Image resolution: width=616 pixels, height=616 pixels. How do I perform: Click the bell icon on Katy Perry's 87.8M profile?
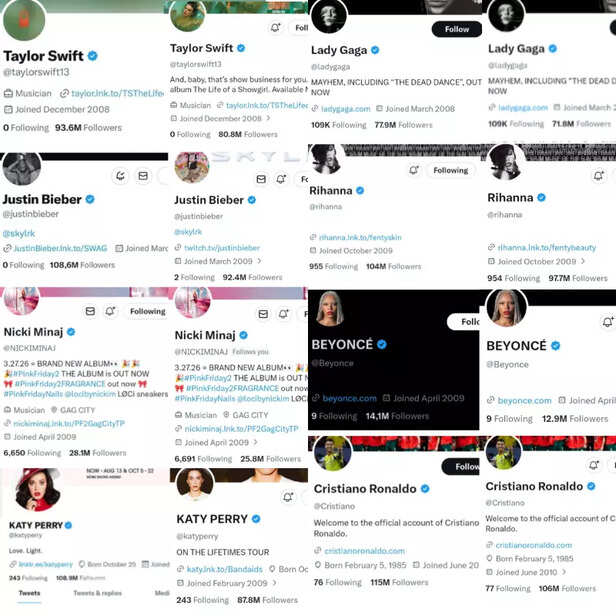pos(288,497)
